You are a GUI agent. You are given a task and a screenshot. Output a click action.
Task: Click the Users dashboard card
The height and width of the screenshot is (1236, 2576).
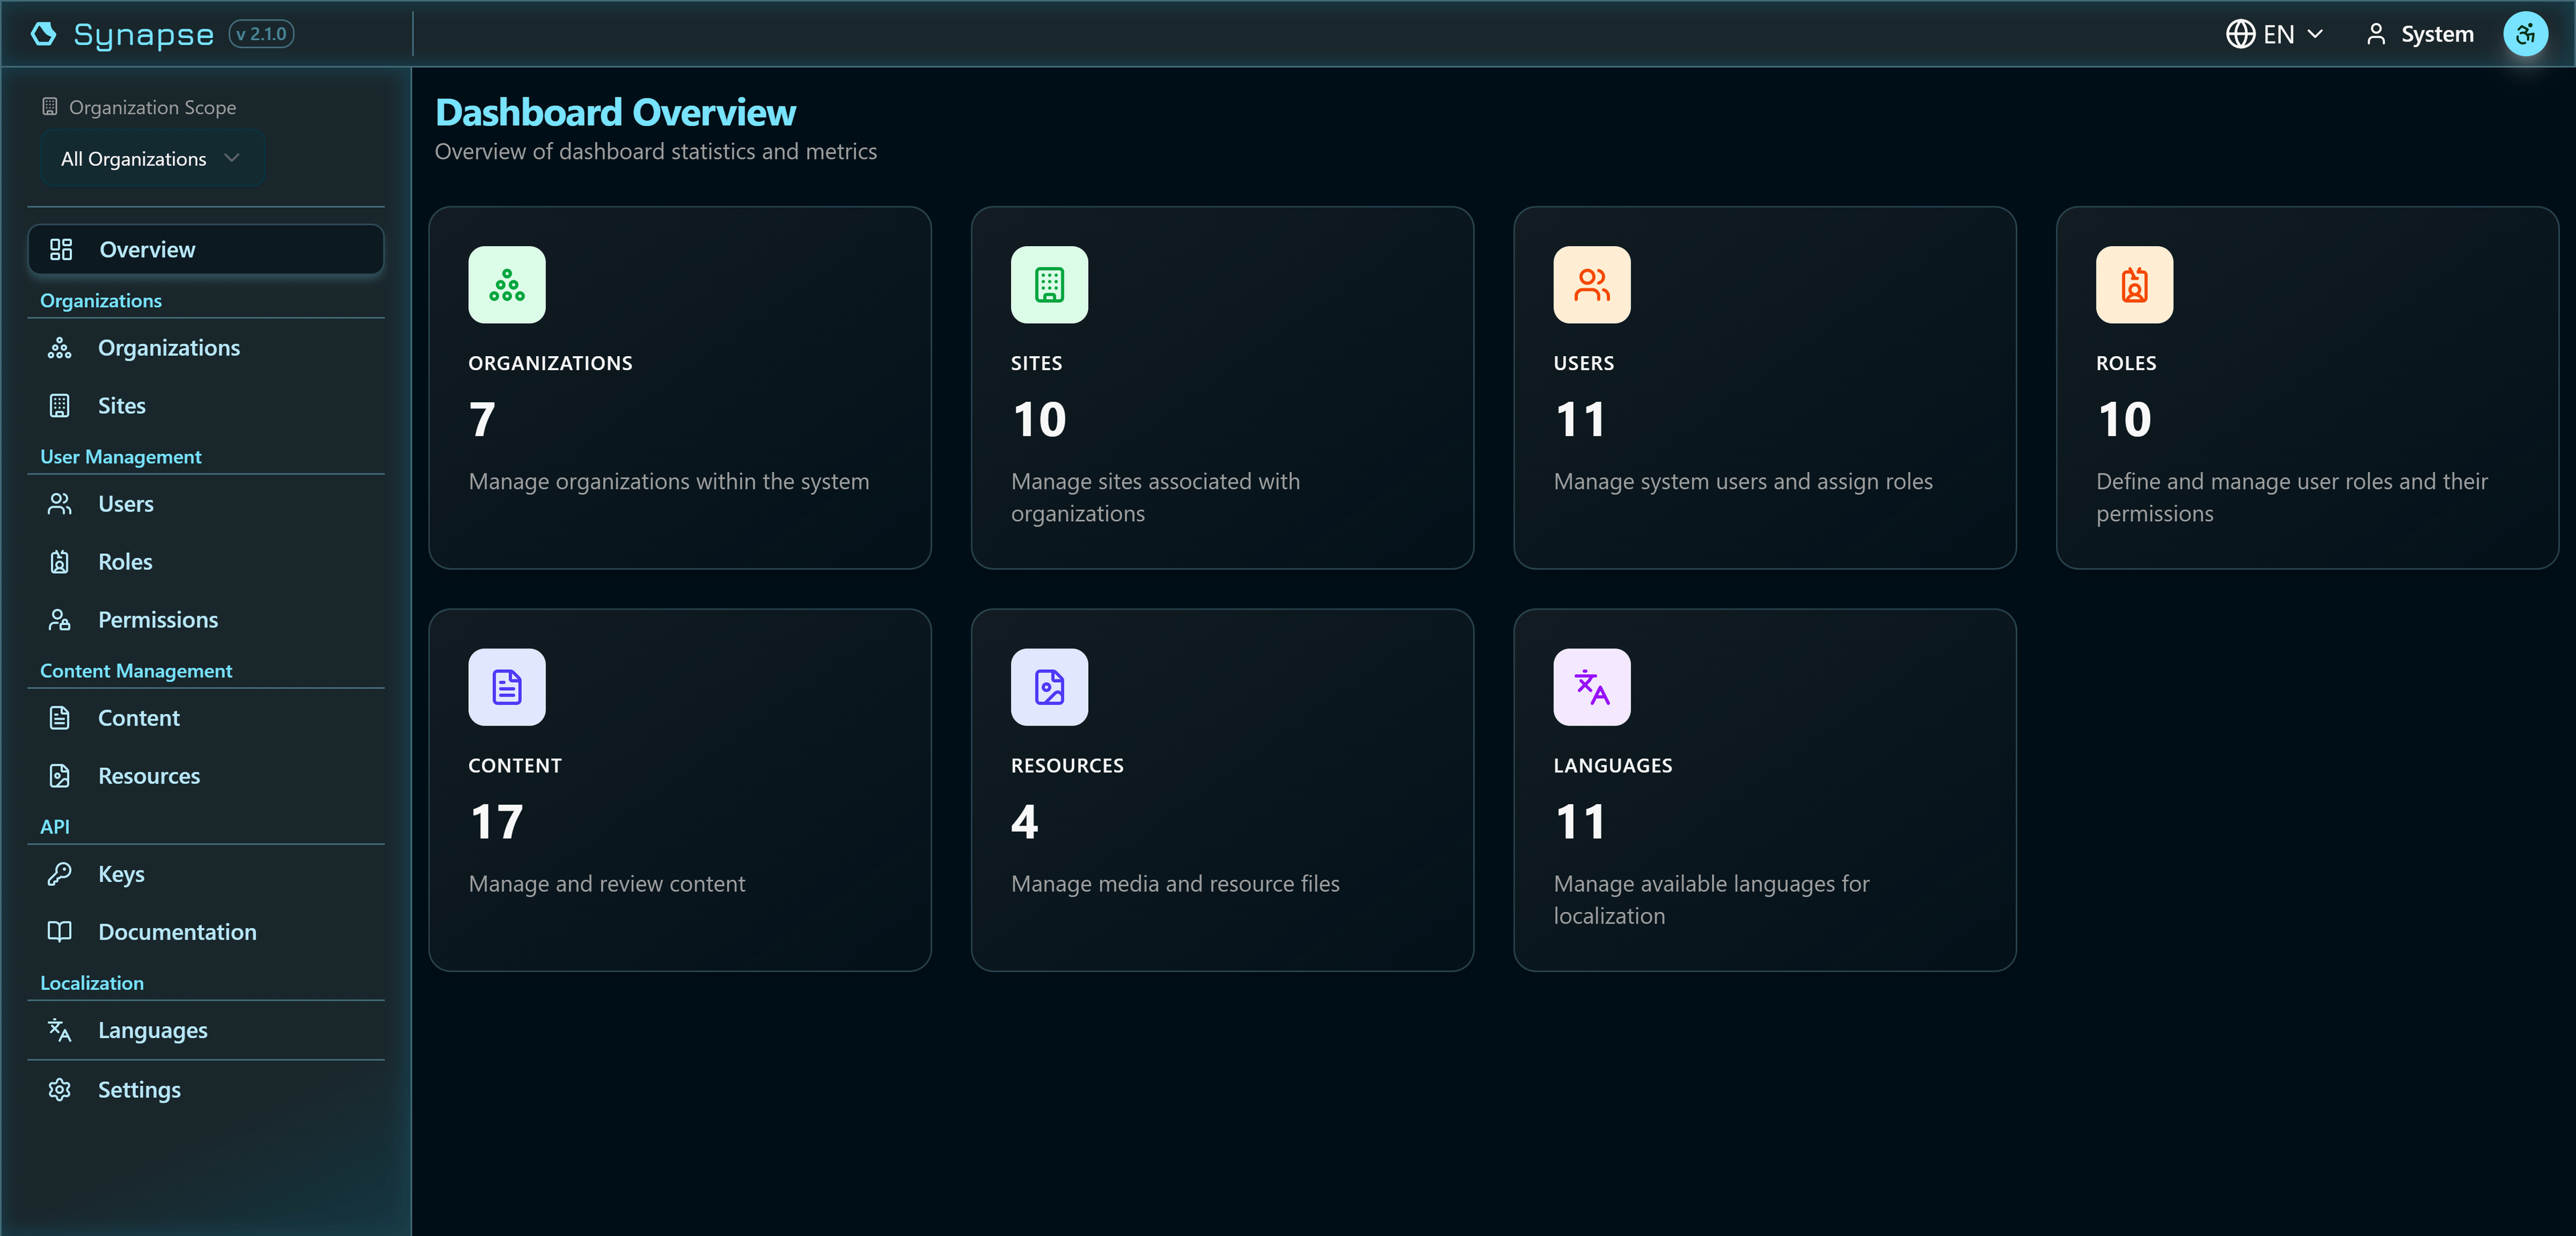click(1765, 387)
